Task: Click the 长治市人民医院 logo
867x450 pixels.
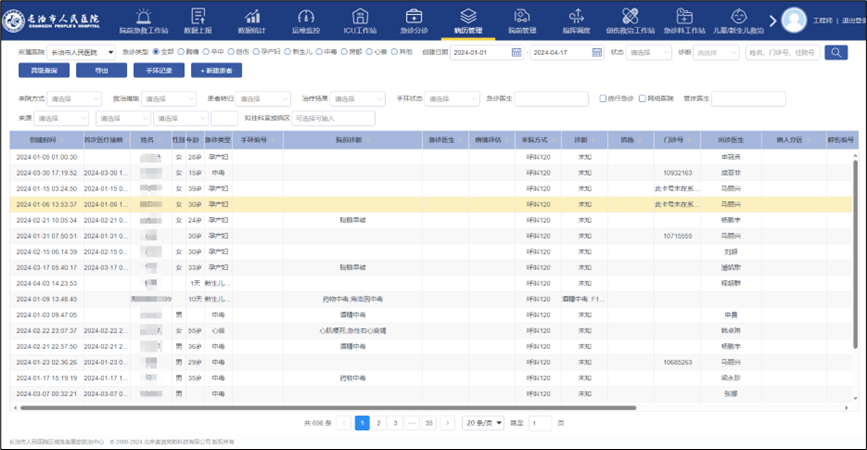Action: [x=51, y=20]
